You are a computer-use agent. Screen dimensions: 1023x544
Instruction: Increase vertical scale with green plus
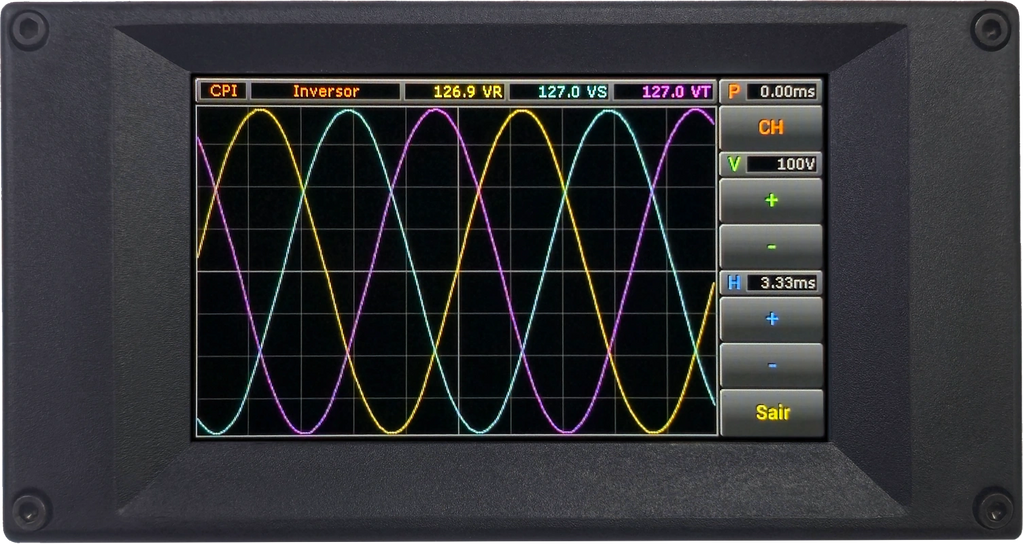[771, 200]
